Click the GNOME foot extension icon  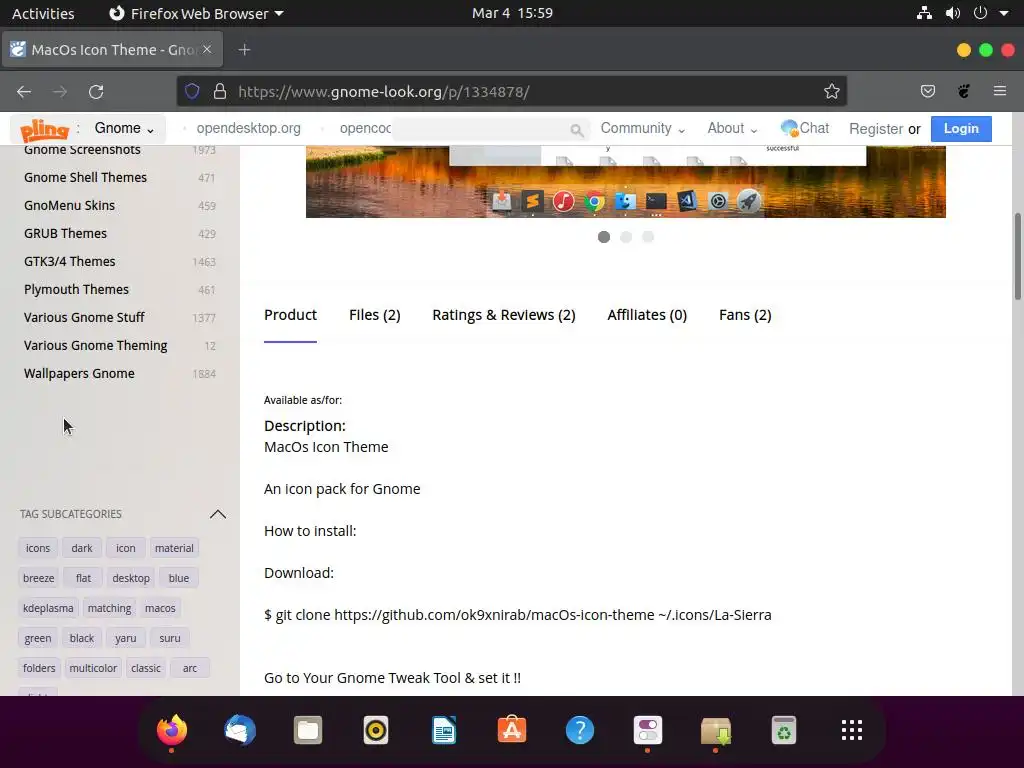(963, 91)
